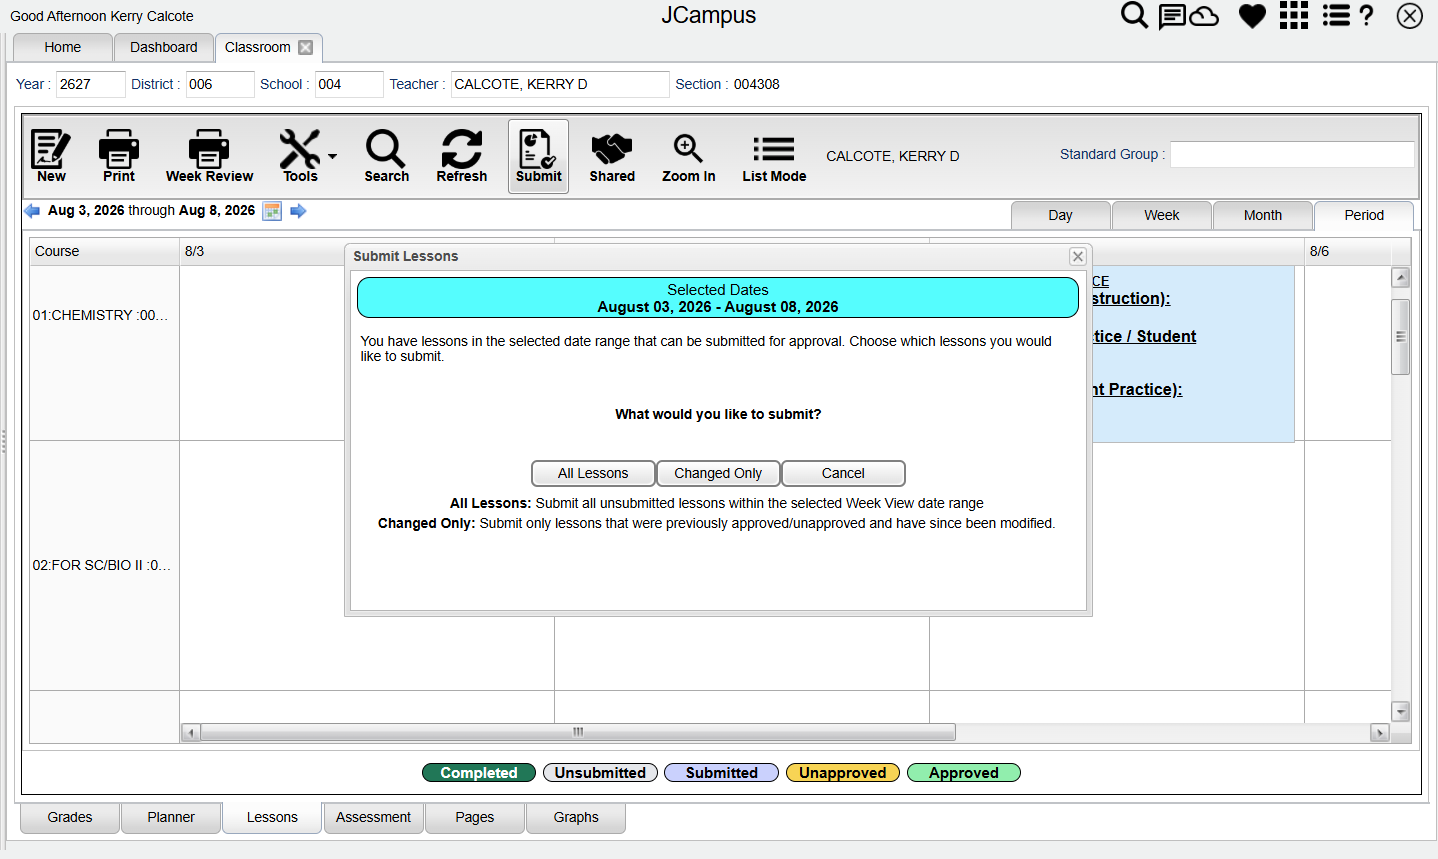The width and height of the screenshot is (1438, 859).
Task: Open the Graphs bottom tab
Action: [576, 817]
